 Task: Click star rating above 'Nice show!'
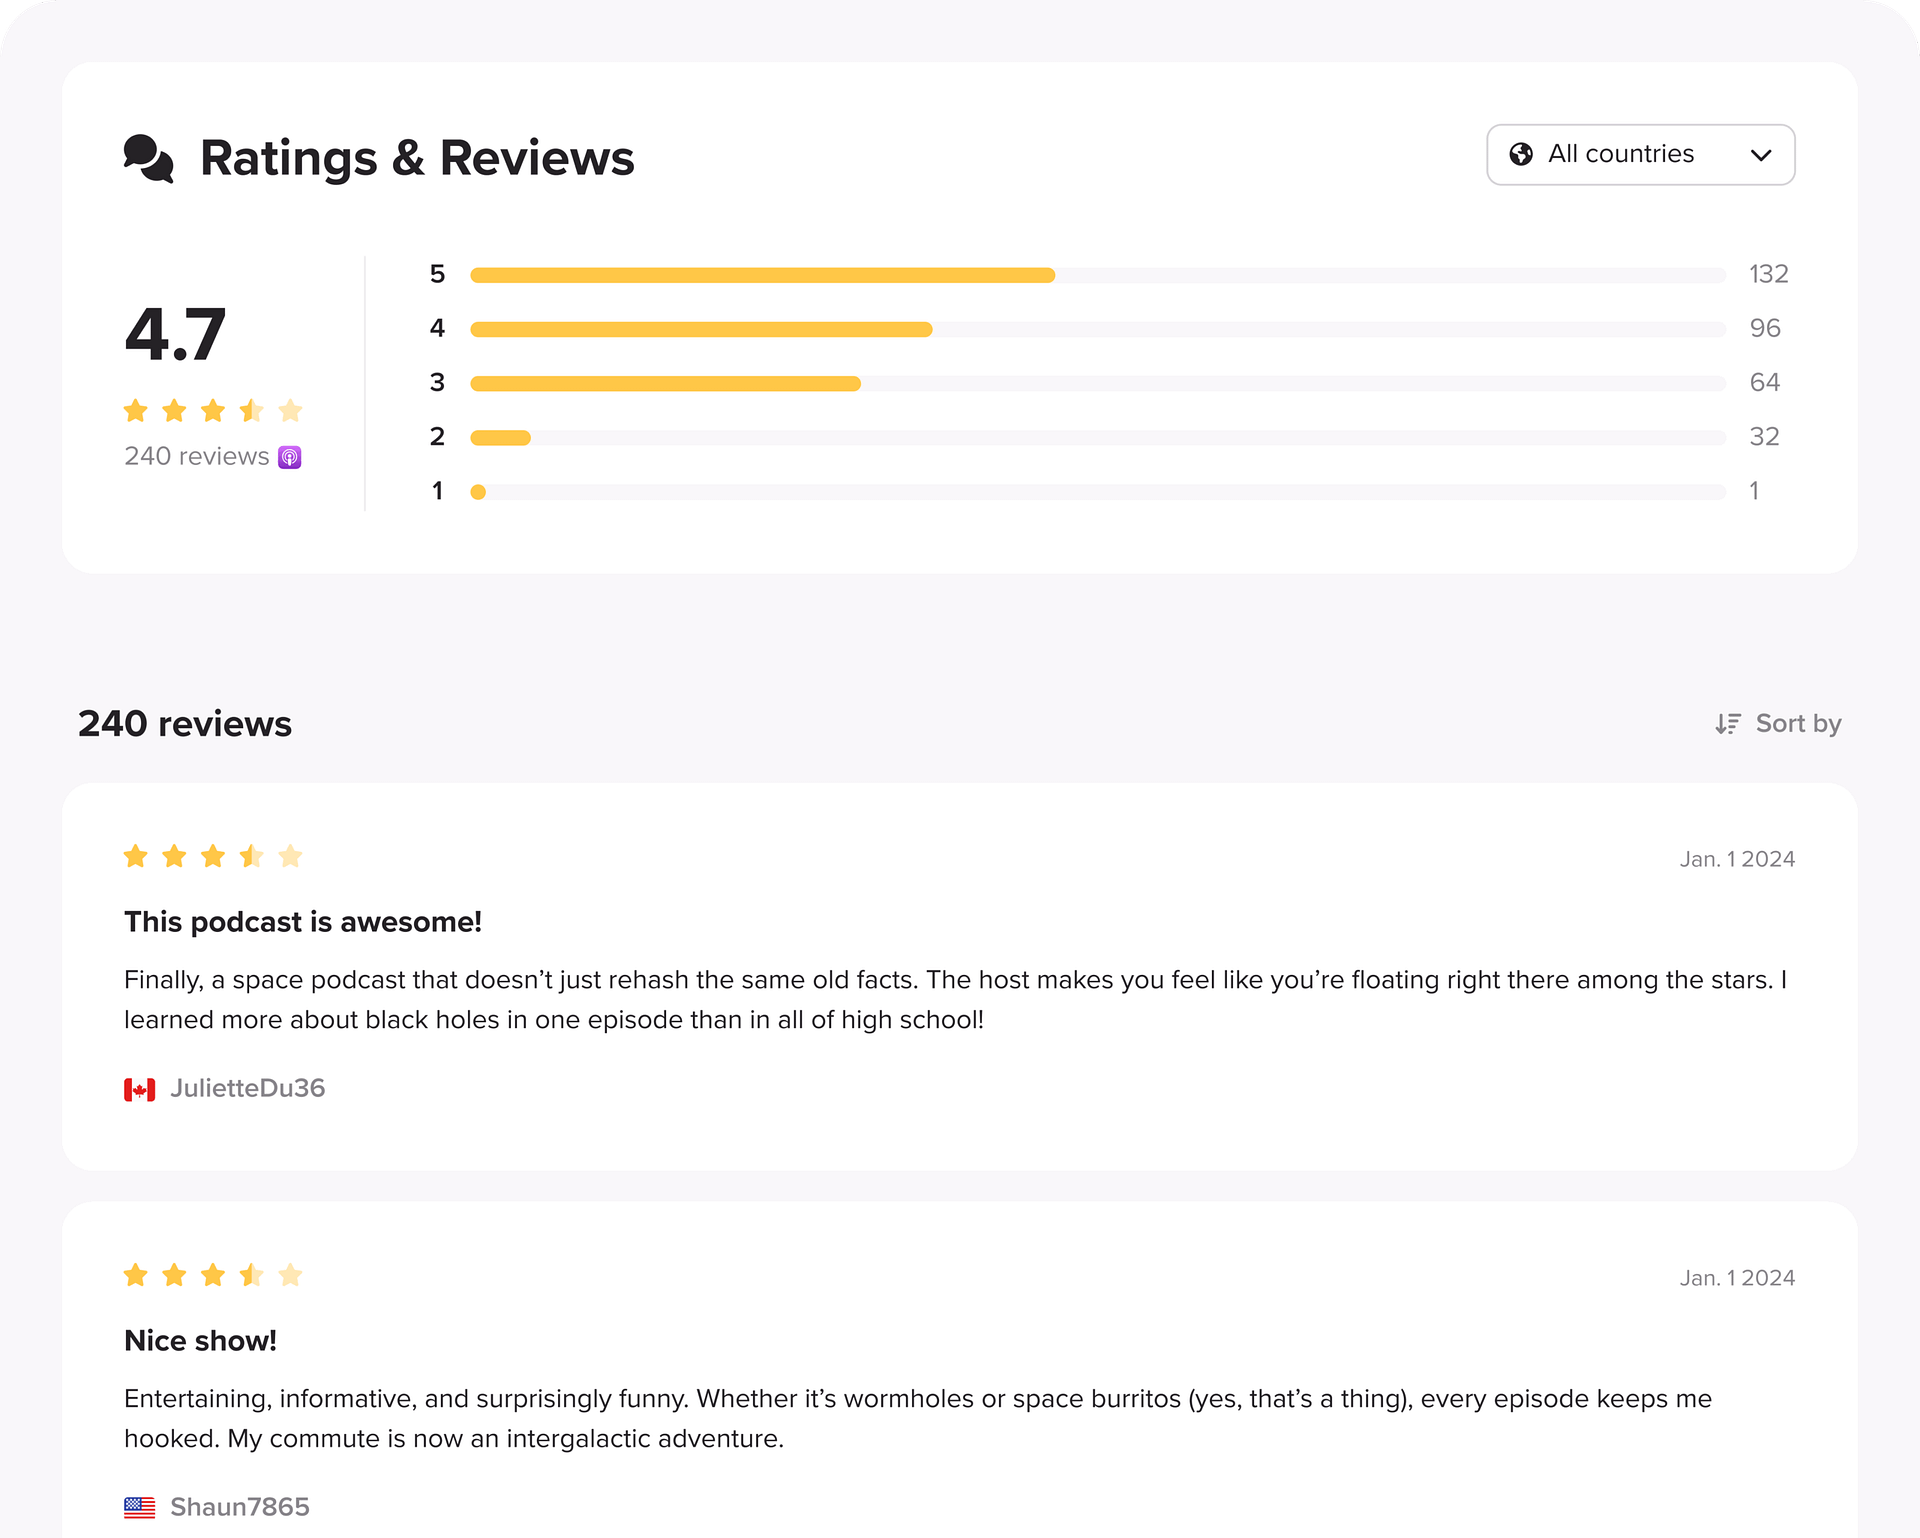pyautogui.click(x=212, y=1275)
